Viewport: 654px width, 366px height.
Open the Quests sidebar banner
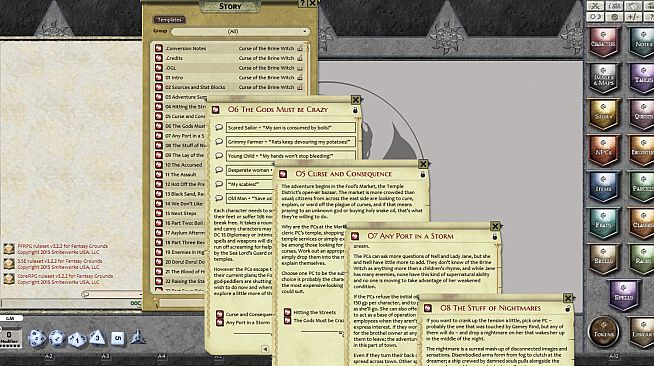click(643, 115)
